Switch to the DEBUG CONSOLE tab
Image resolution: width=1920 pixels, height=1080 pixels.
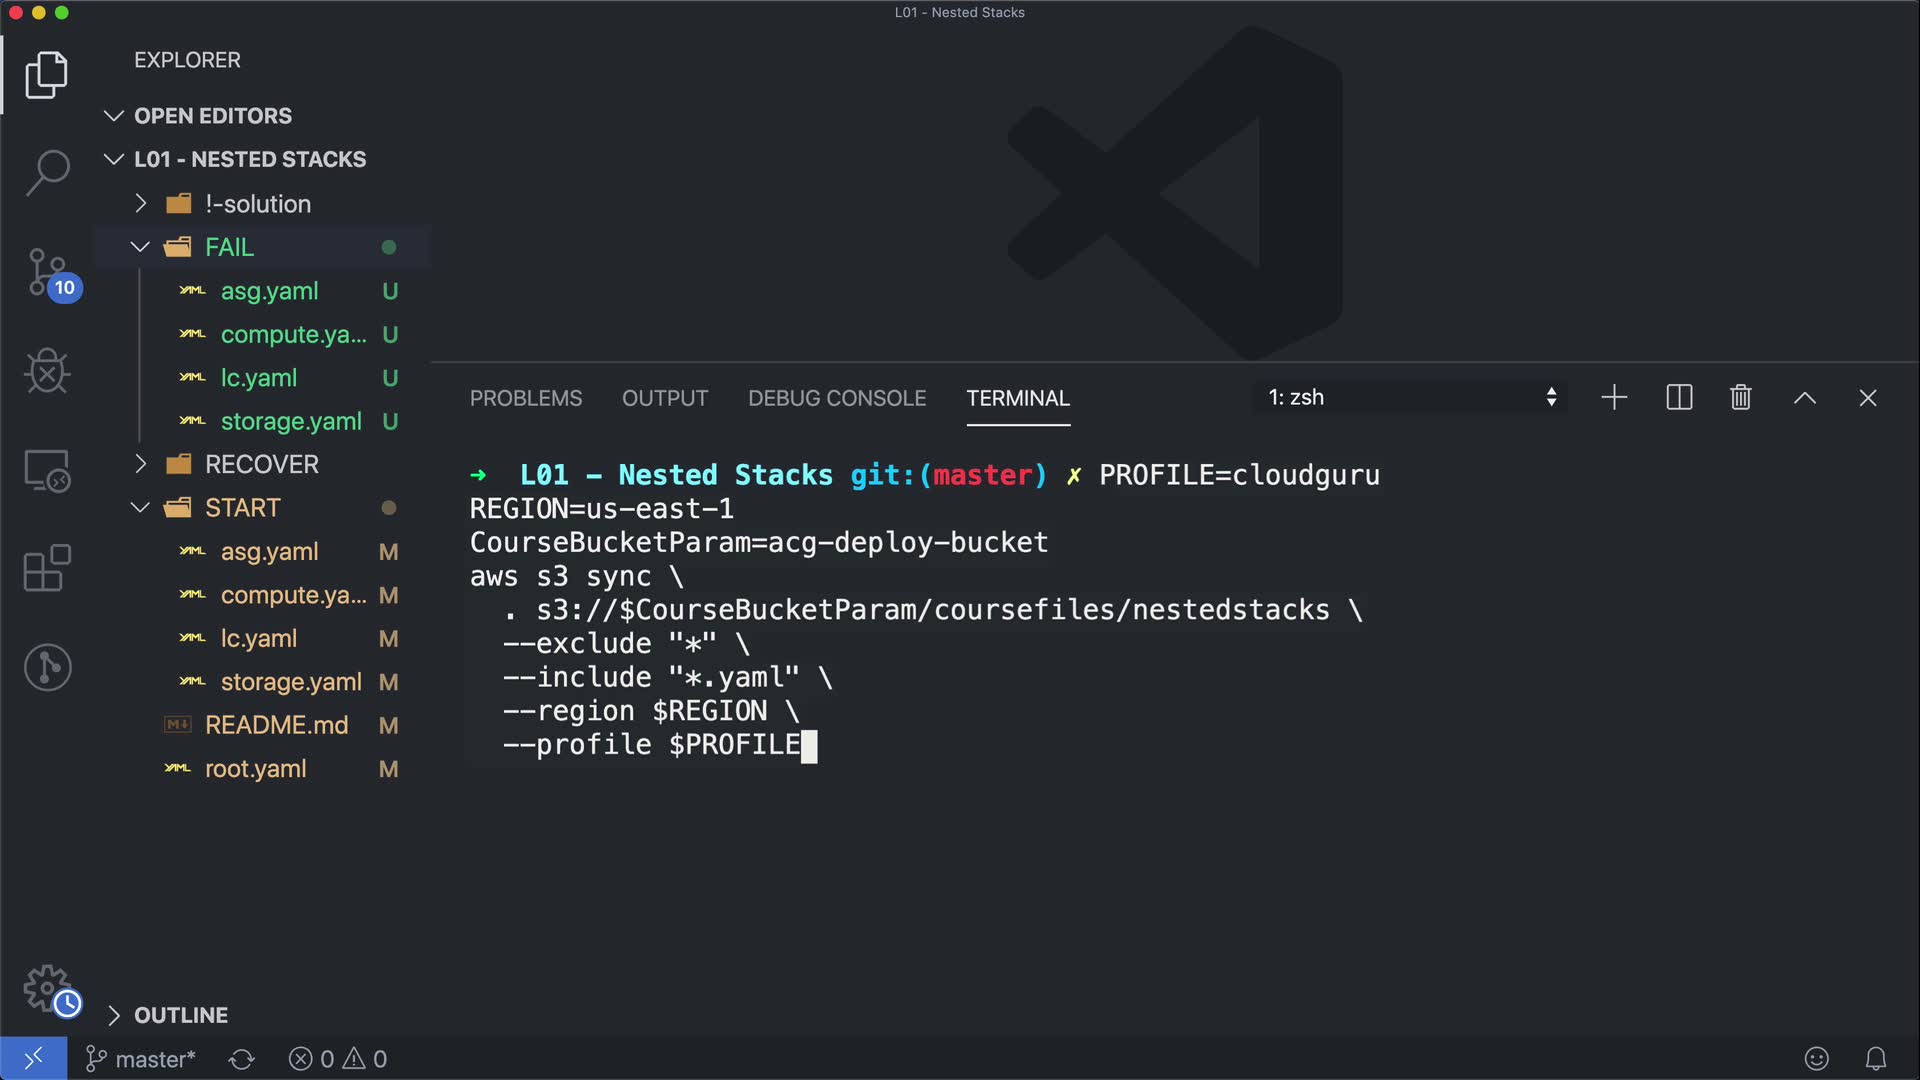[x=836, y=398]
